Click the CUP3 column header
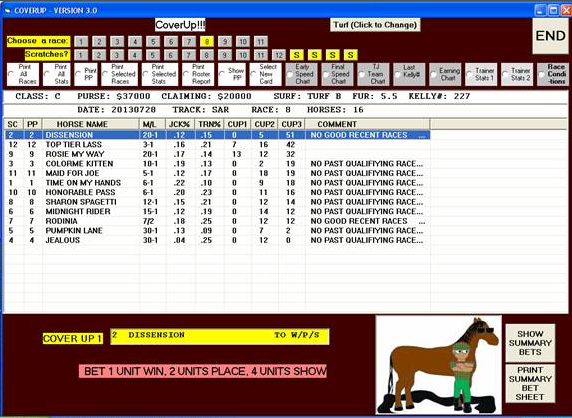Viewport: 572px width, 418px height. (x=291, y=124)
